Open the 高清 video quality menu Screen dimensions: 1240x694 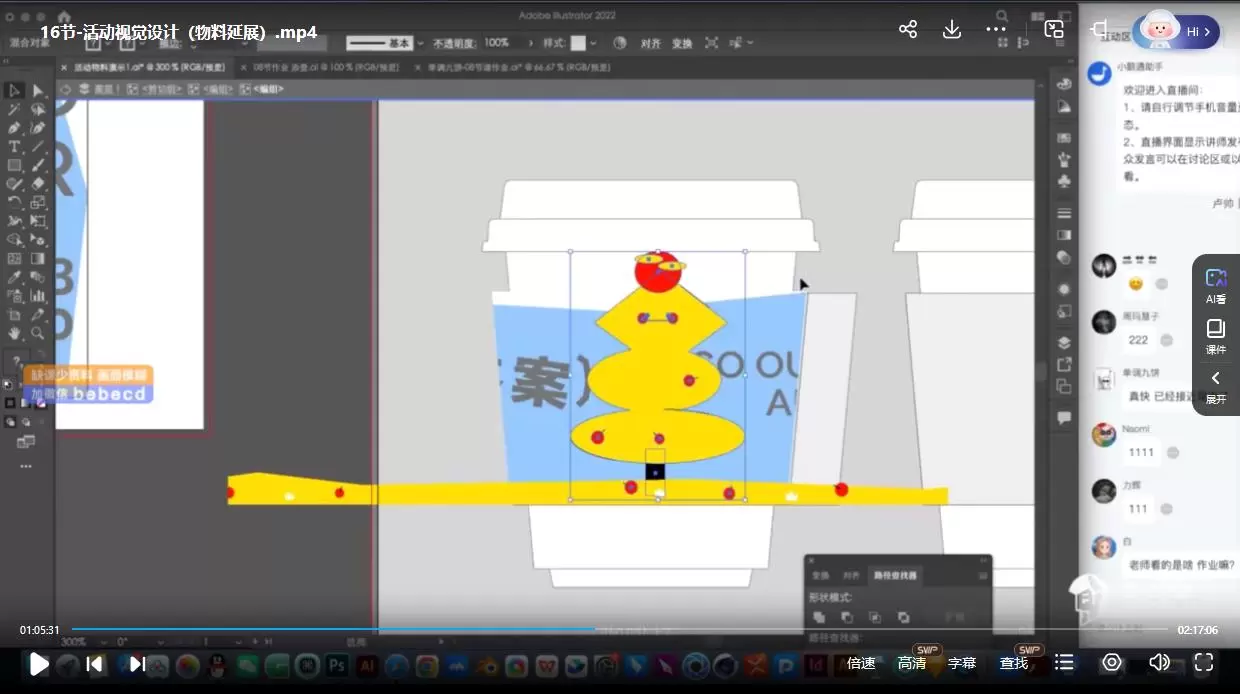tap(912, 663)
